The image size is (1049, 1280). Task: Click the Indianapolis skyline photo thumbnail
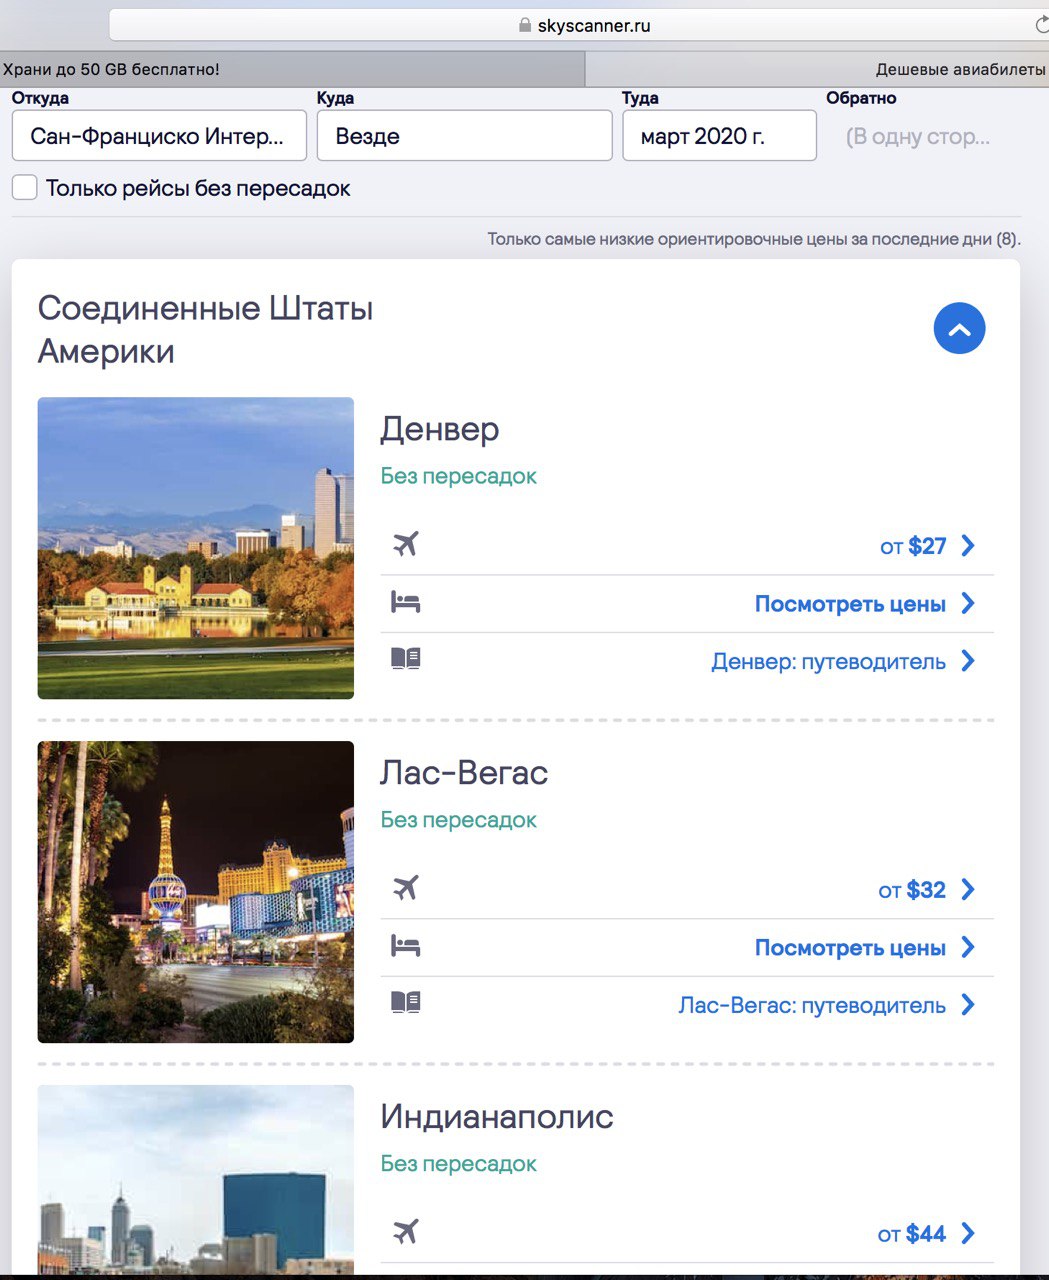point(196,1179)
